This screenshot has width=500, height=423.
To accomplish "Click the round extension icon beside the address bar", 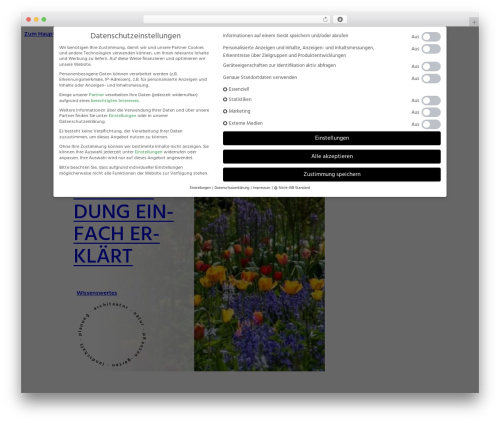I will tap(340, 19).
